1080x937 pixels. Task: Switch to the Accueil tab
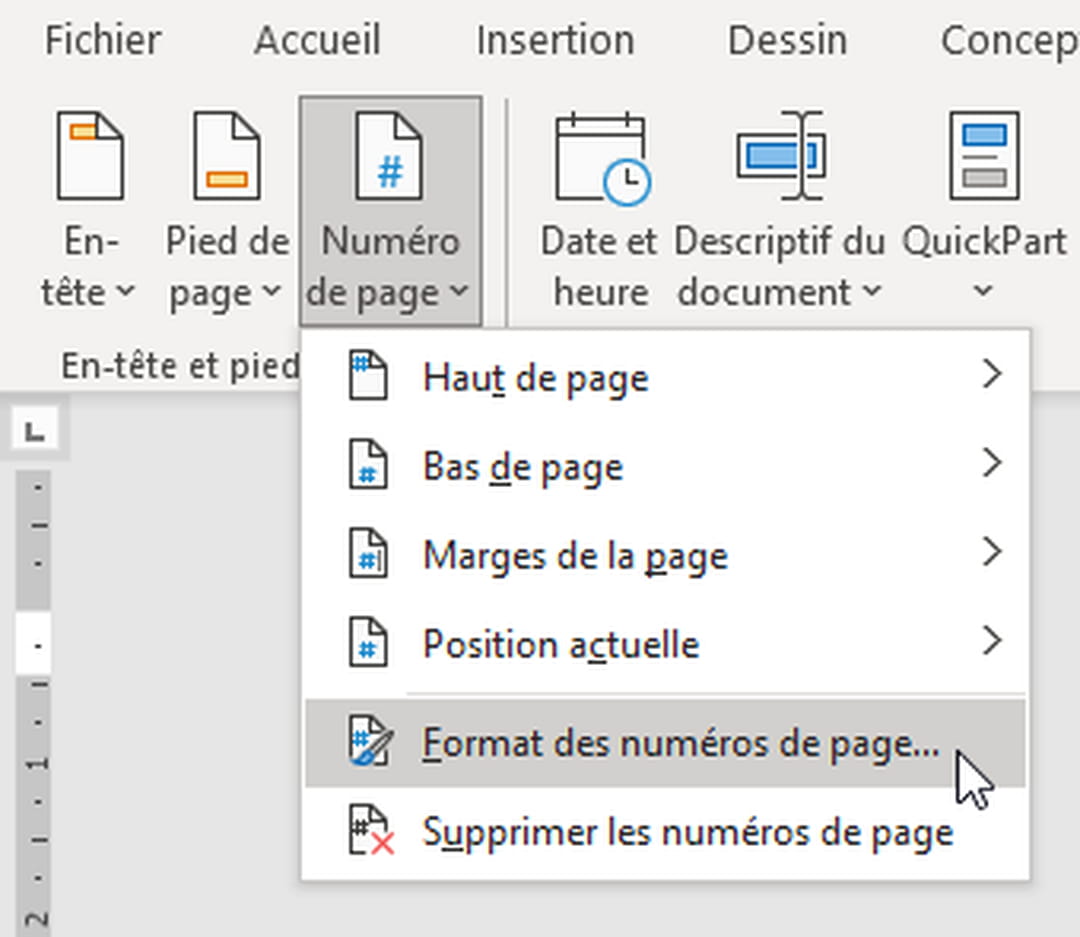tap(317, 40)
